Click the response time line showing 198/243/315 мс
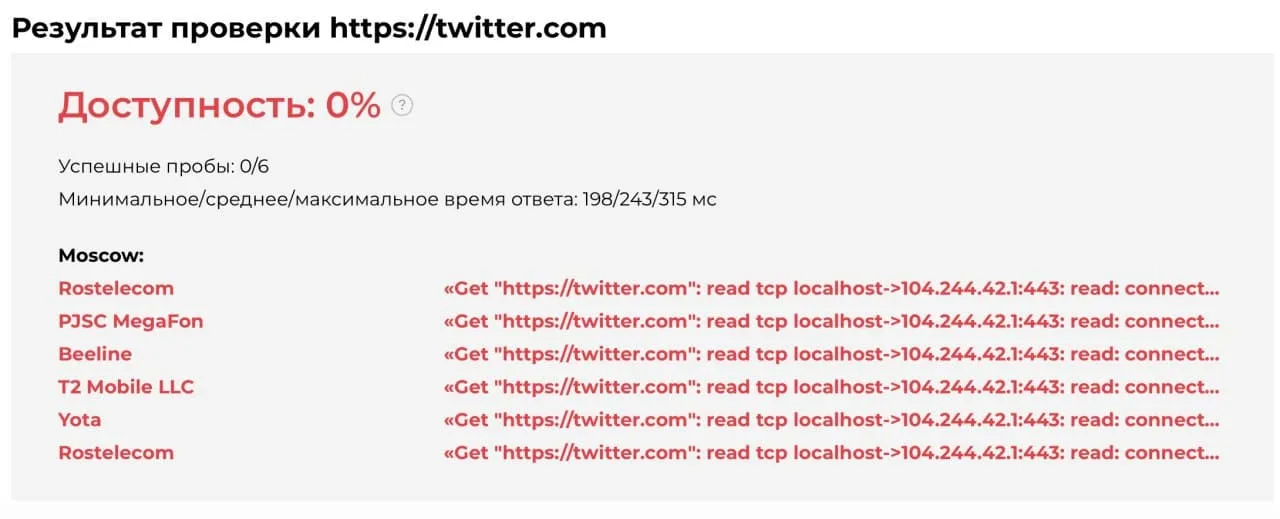 pos(387,199)
